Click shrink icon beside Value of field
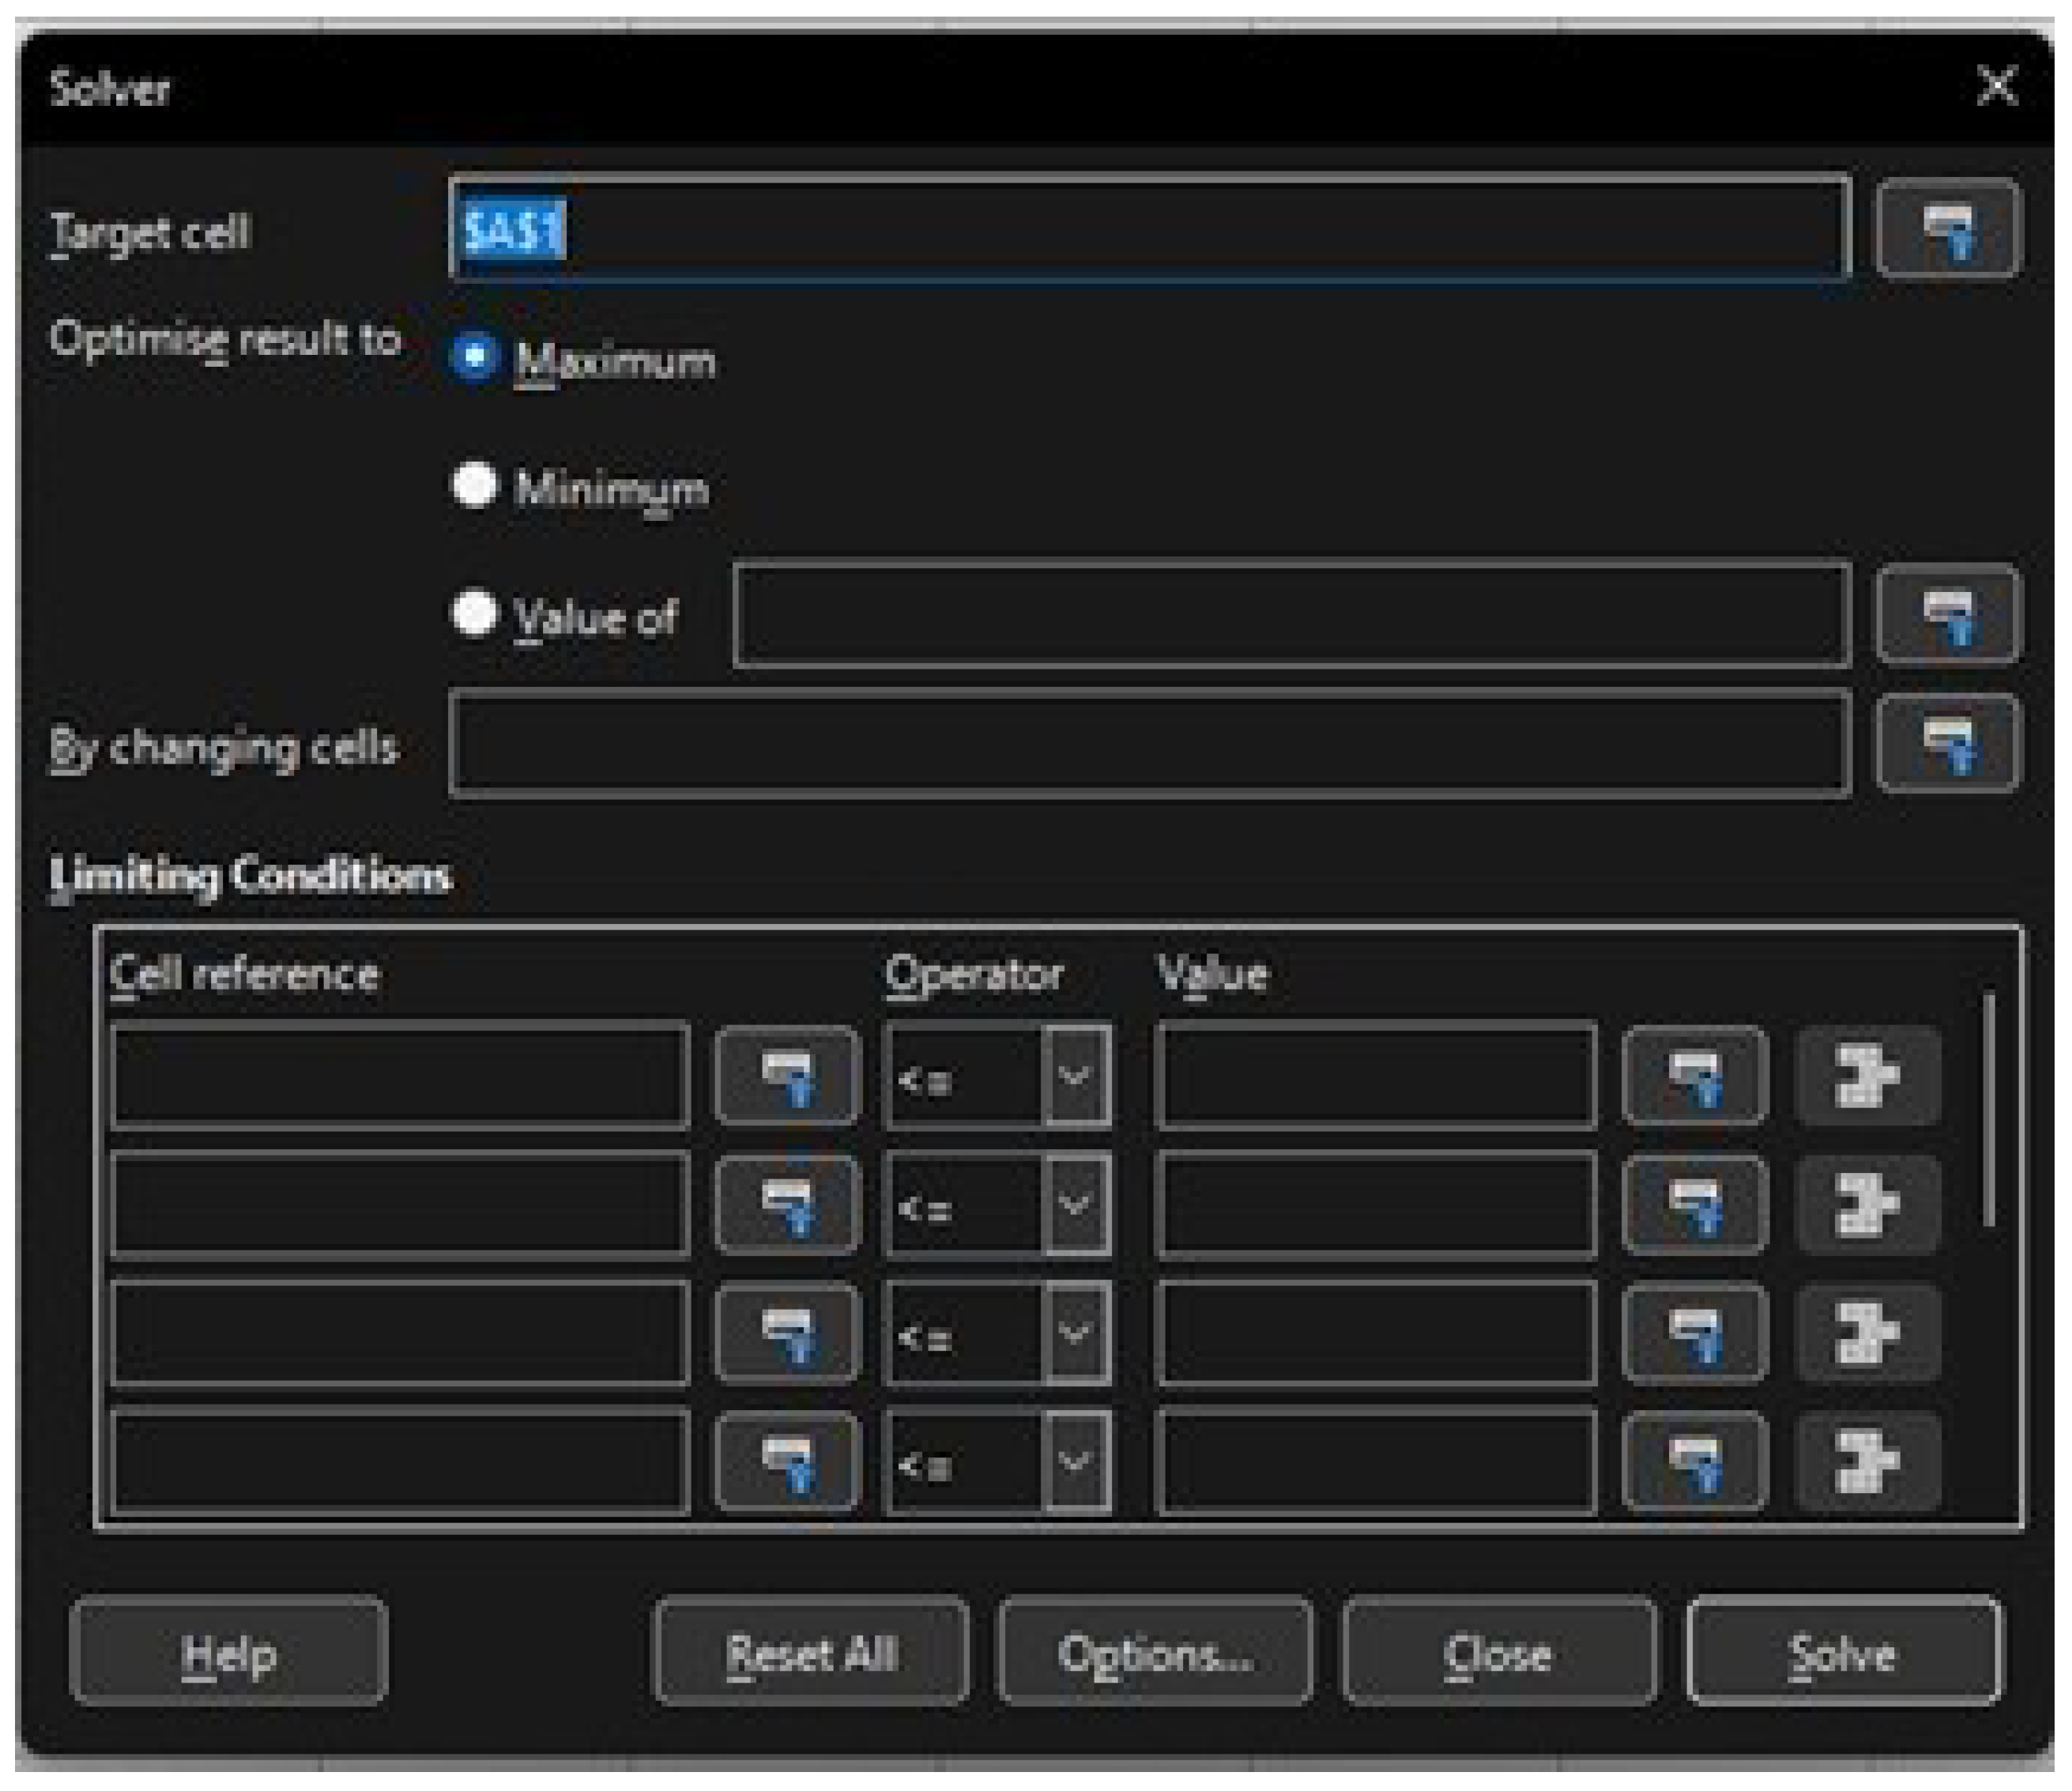2072x1791 pixels. coord(1946,615)
